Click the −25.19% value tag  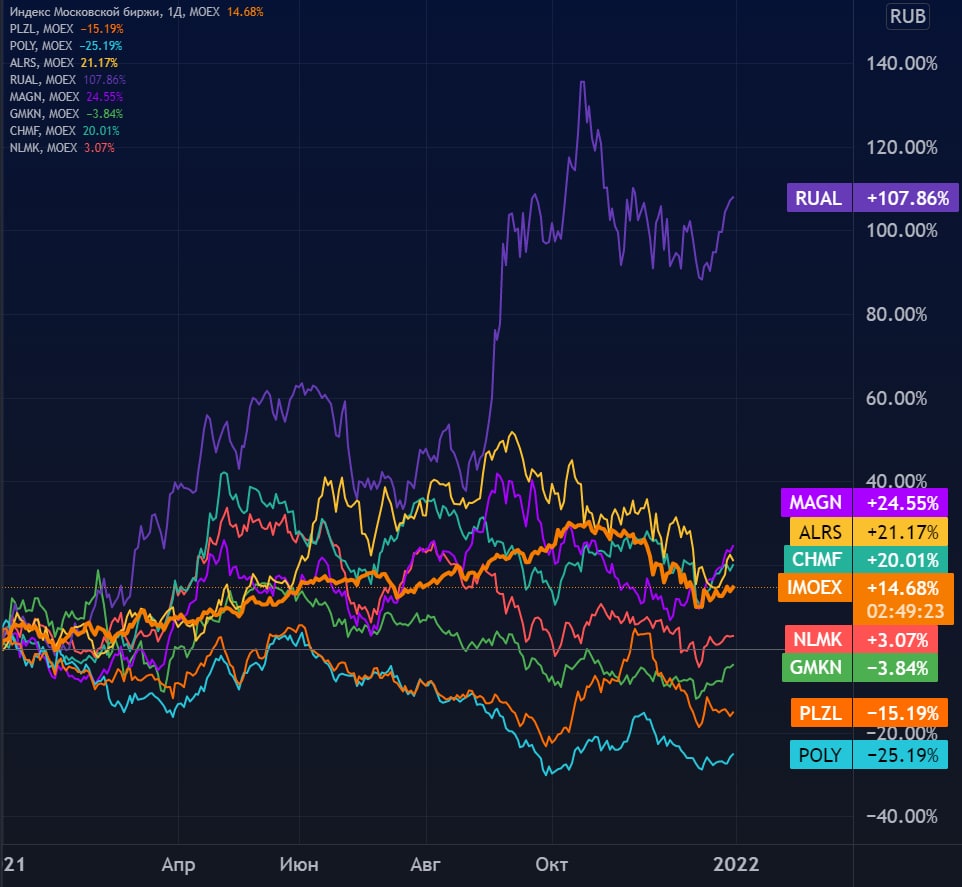901,755
